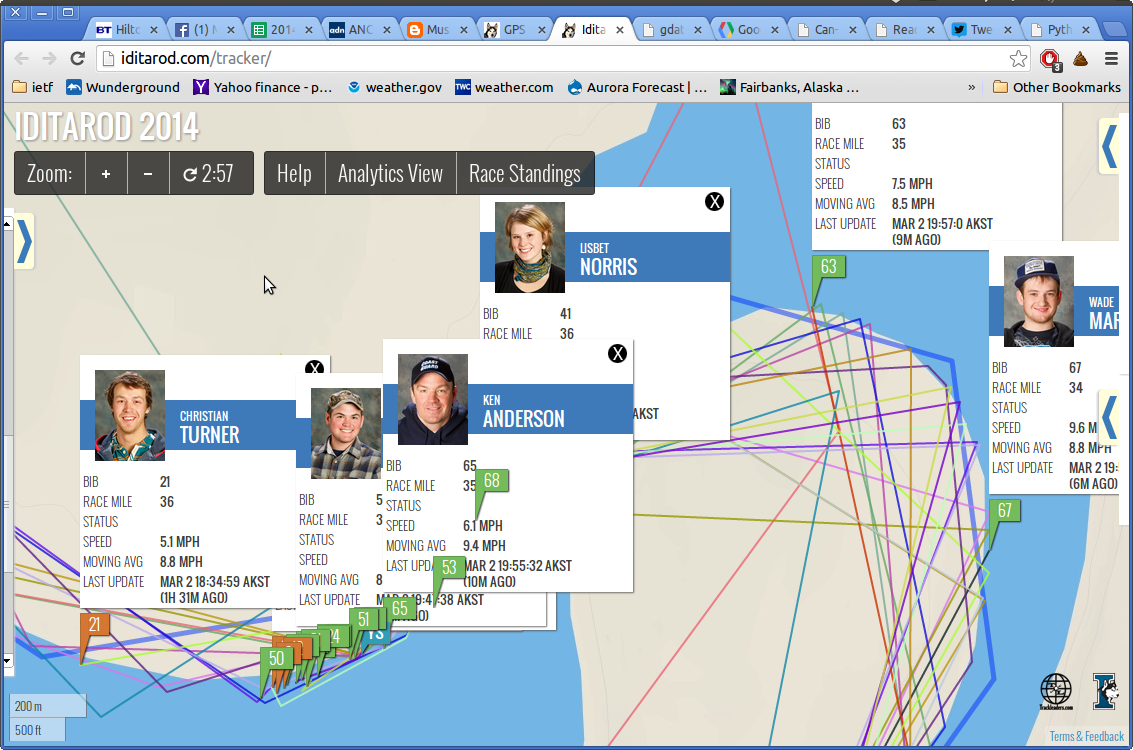Bookmark this page with star icon
The width and height of the screenshot is (1133, 750).
point(1019,59)
